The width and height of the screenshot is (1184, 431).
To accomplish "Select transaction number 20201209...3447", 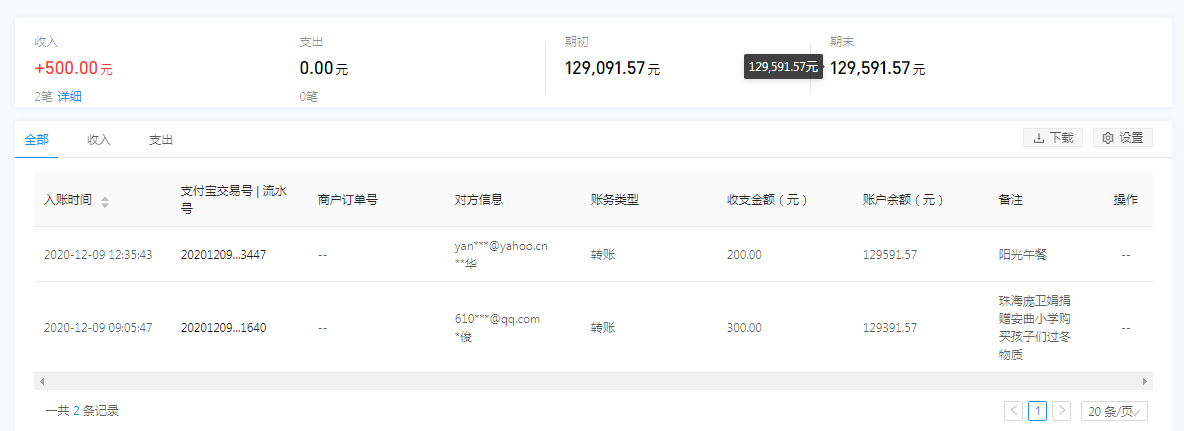I will [223, 255].
